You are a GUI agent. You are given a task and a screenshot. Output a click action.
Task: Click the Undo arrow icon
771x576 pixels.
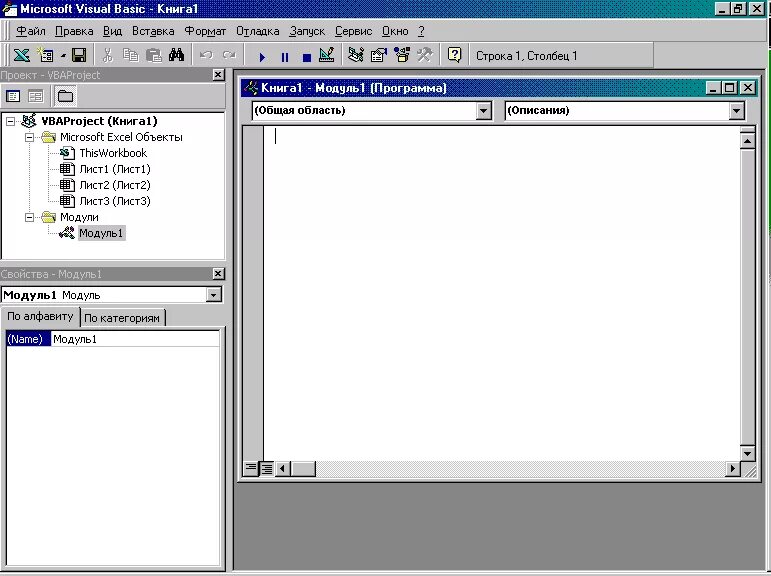click(206, 55)
